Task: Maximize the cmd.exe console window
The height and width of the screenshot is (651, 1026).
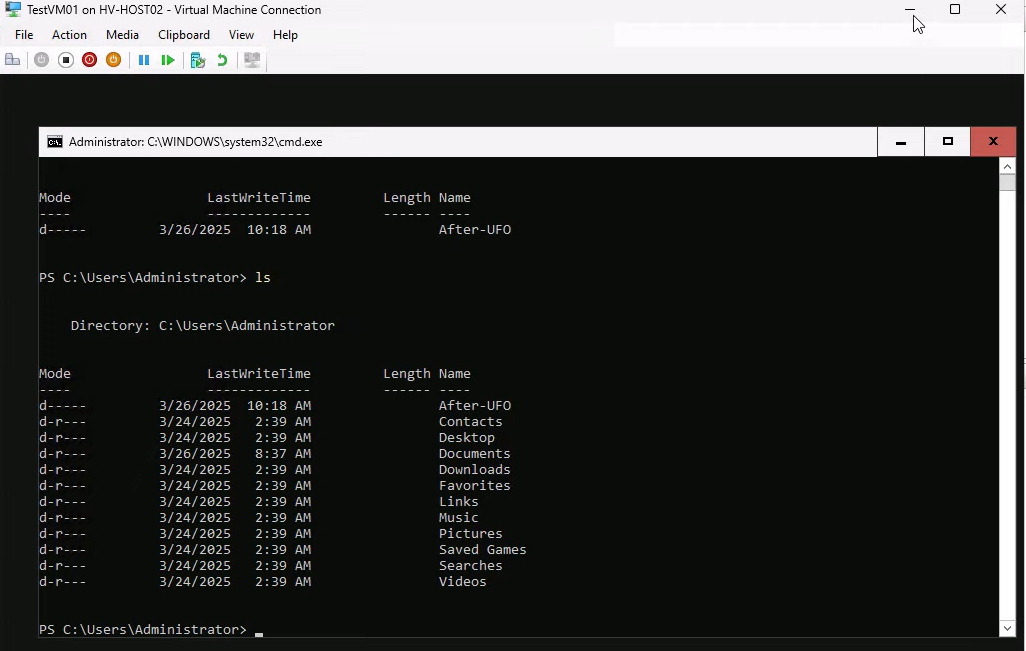Action: 947,142
